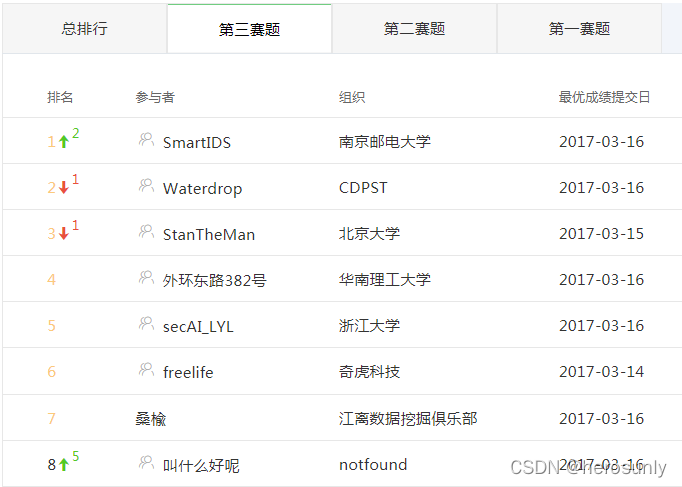Click organization 南京邮电大学
The width and height of the screenshot is (682, 487).
(384, 142)
